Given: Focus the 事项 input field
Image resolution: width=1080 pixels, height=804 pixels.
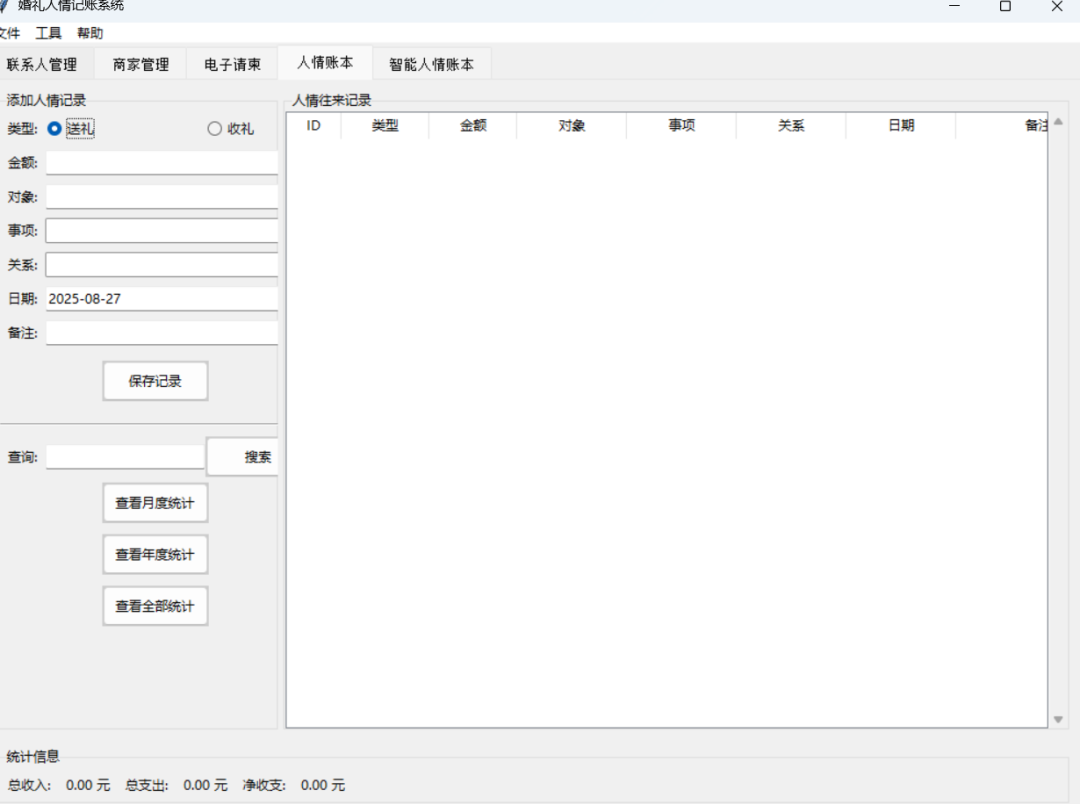Looking at the screenshot, I should 162,231.
